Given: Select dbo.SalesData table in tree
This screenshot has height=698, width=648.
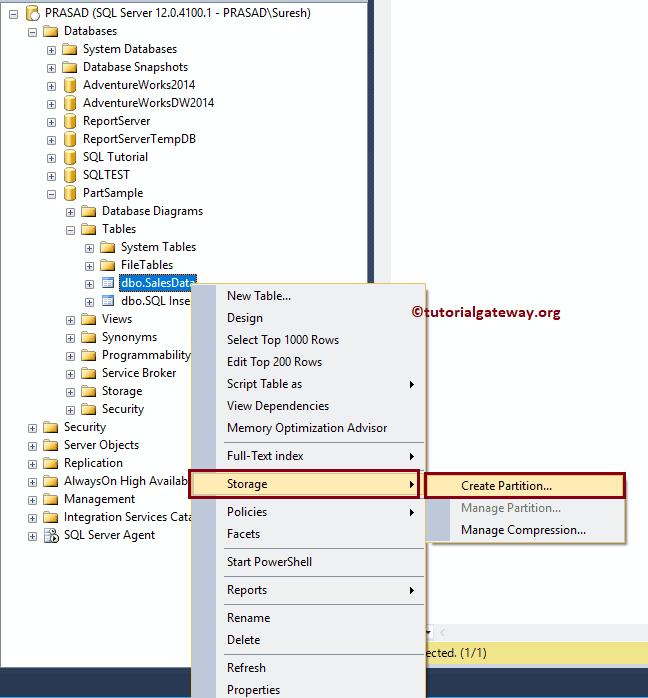Looking at the screenshot, I should (158, 283).
